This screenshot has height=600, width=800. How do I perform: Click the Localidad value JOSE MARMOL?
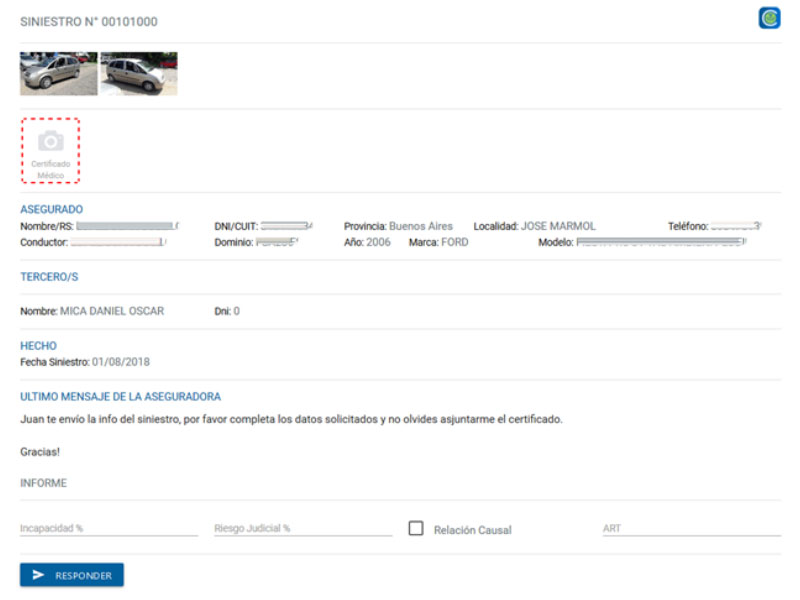[558, 226]
